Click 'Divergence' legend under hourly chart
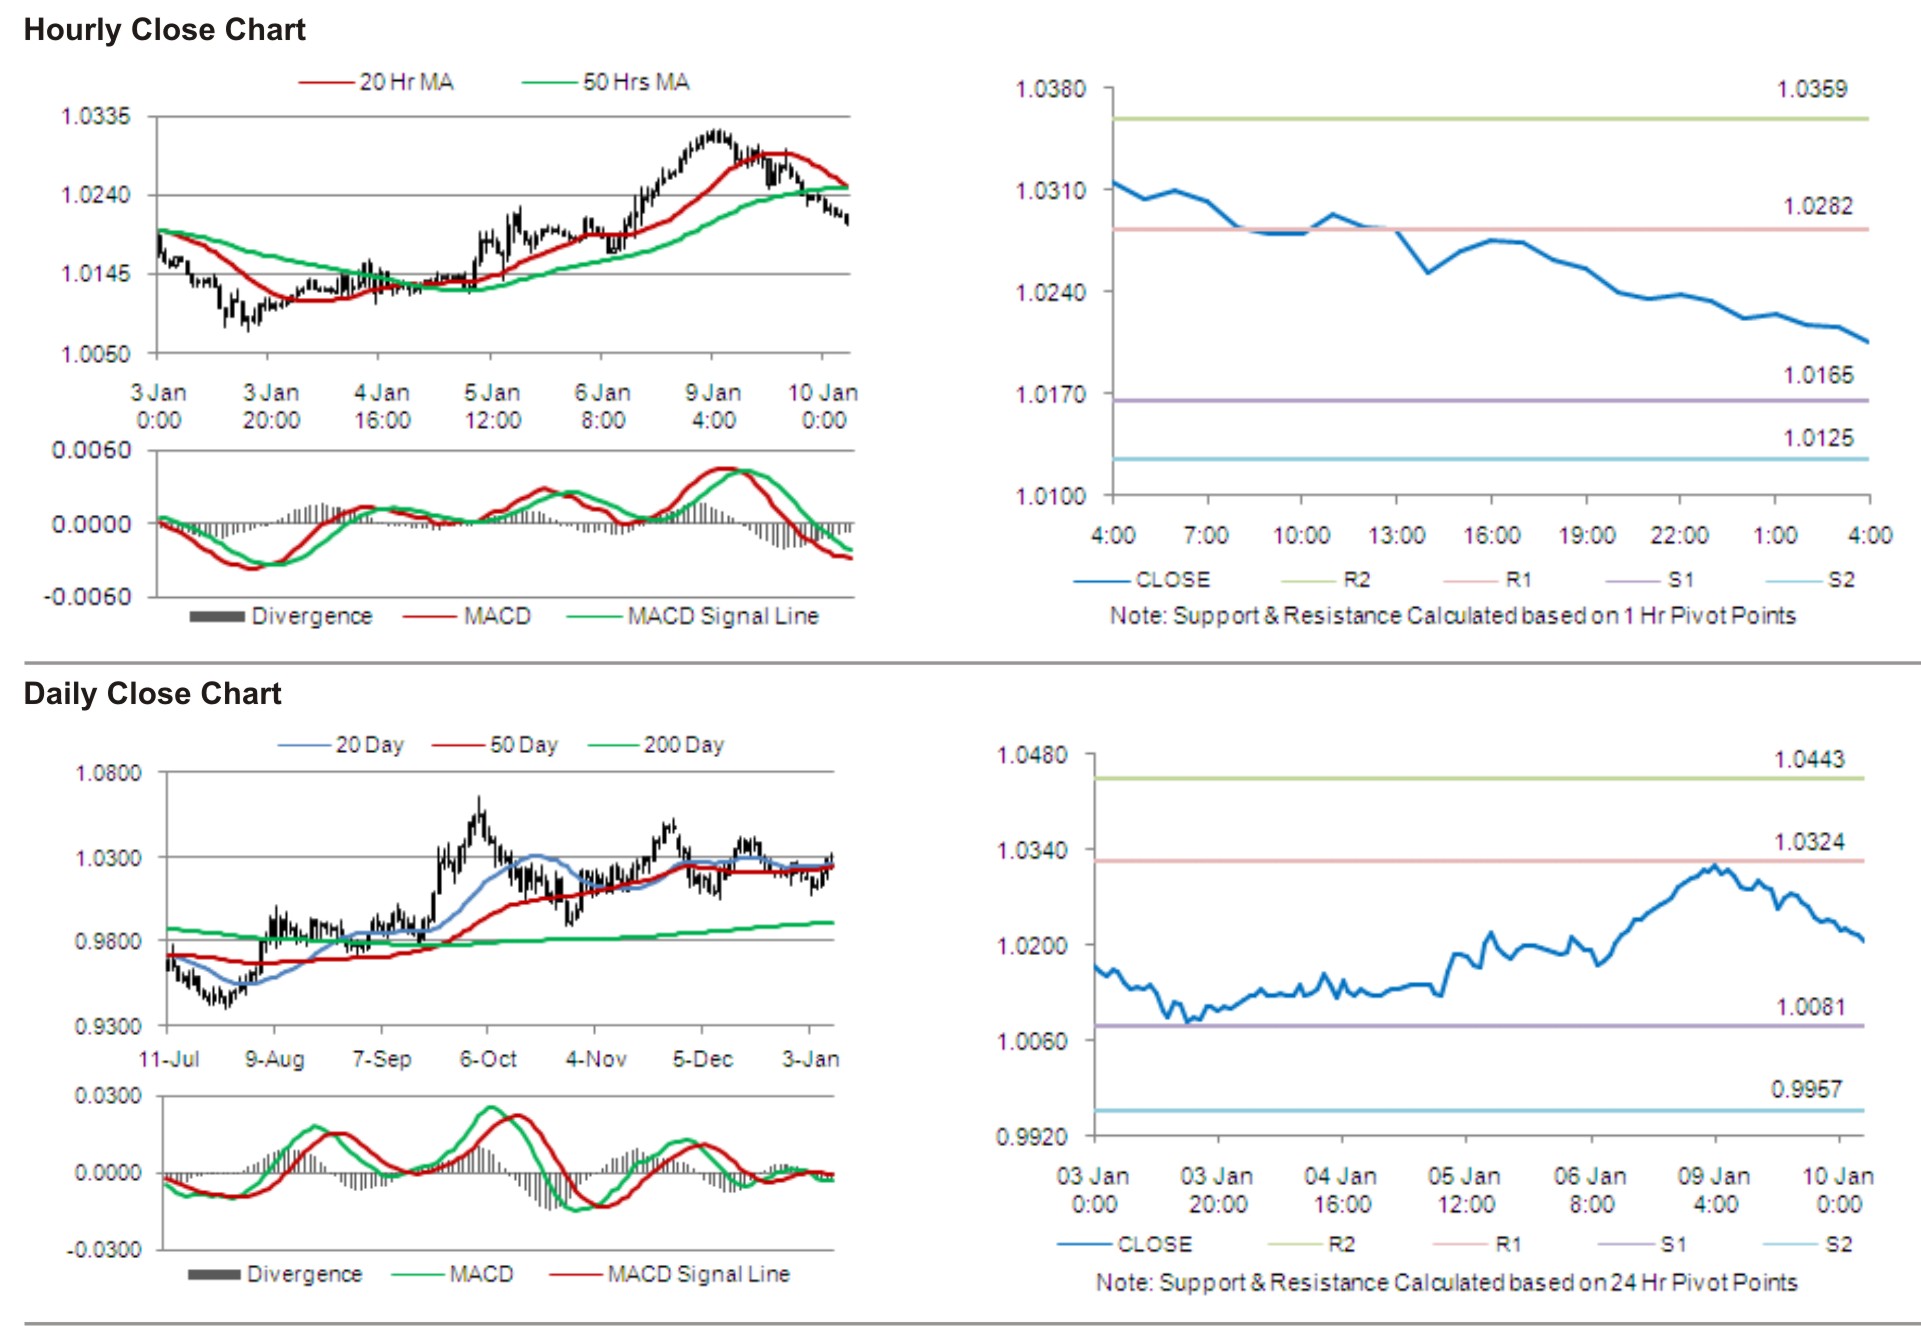Image resolution: width=1921 pixels, height=1326 pixels. (x=312, y=616)
